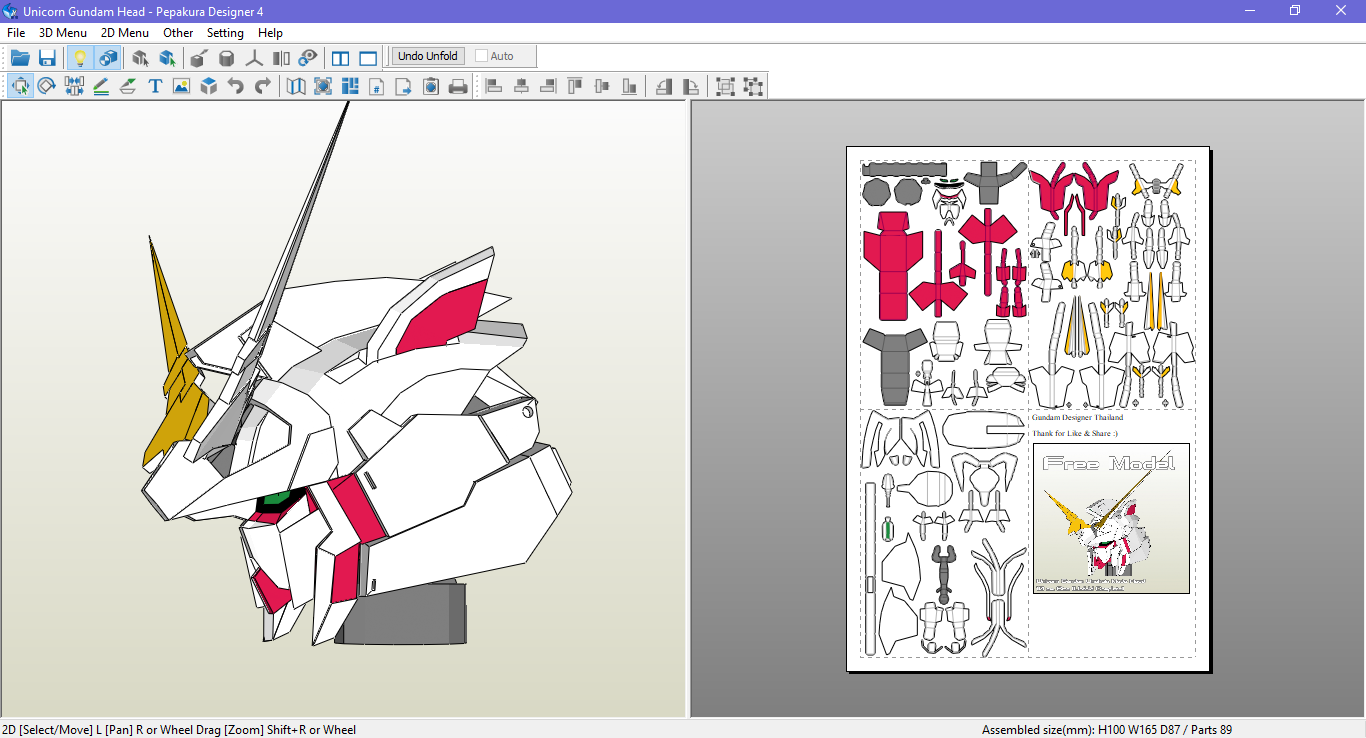
Task: Select the Edit Flaps pencil tool
Action: (101, 86)
